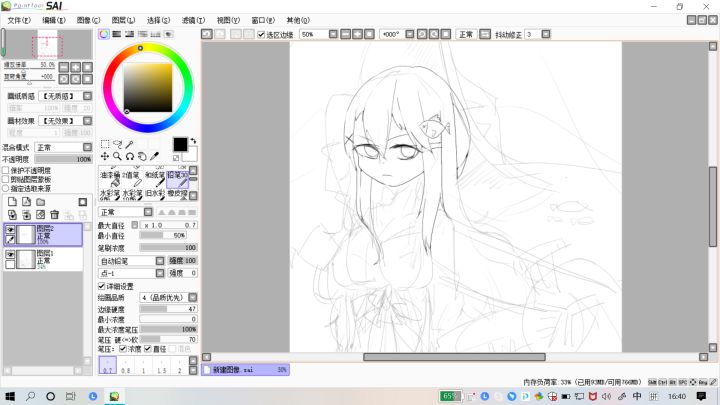Open the 滤镜(T) menu
This screenshot has height=405, width=720.
tap(193, 20)
